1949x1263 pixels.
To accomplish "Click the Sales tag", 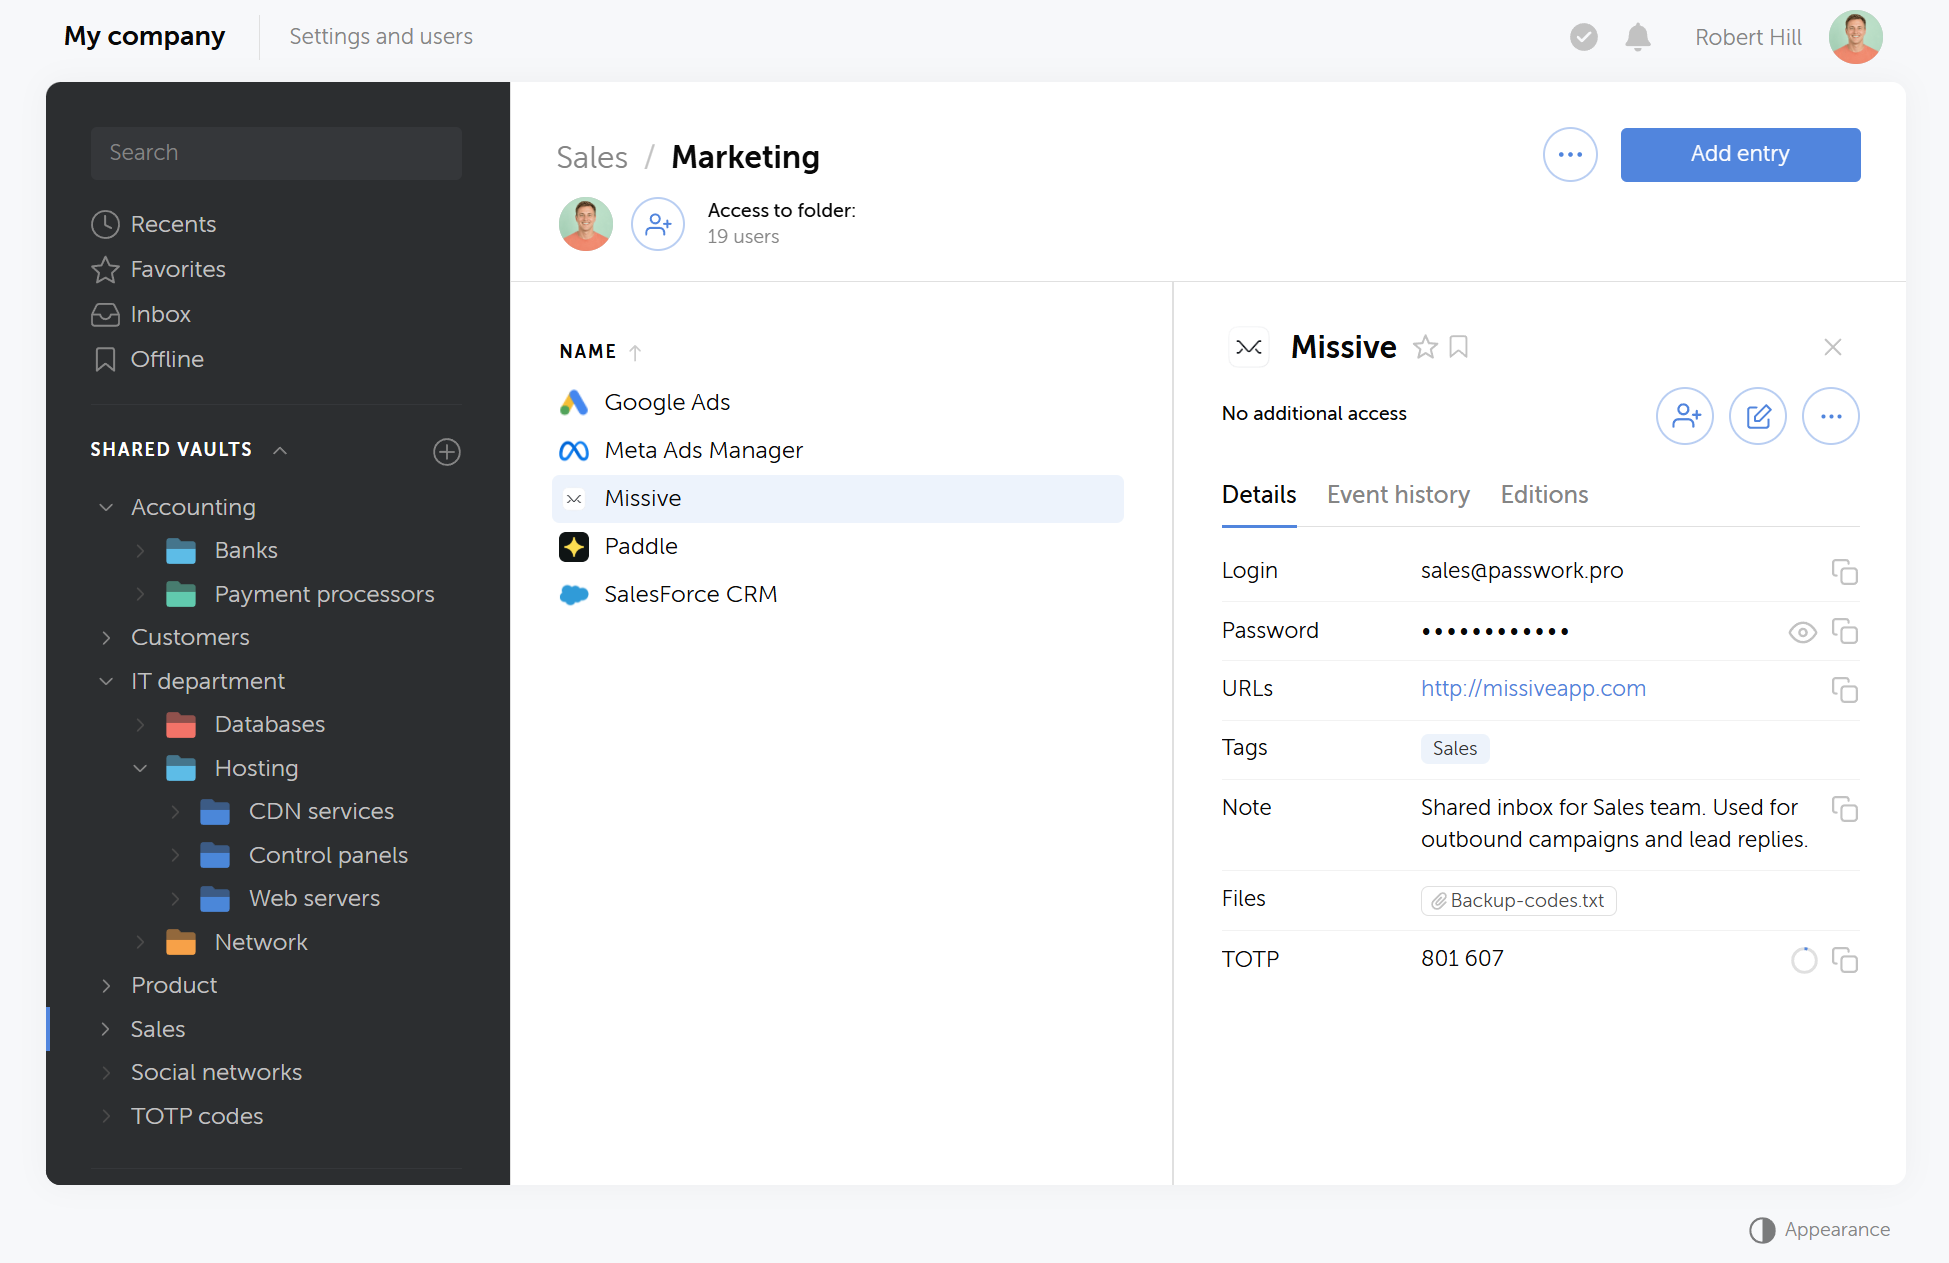I will 1455,749.
